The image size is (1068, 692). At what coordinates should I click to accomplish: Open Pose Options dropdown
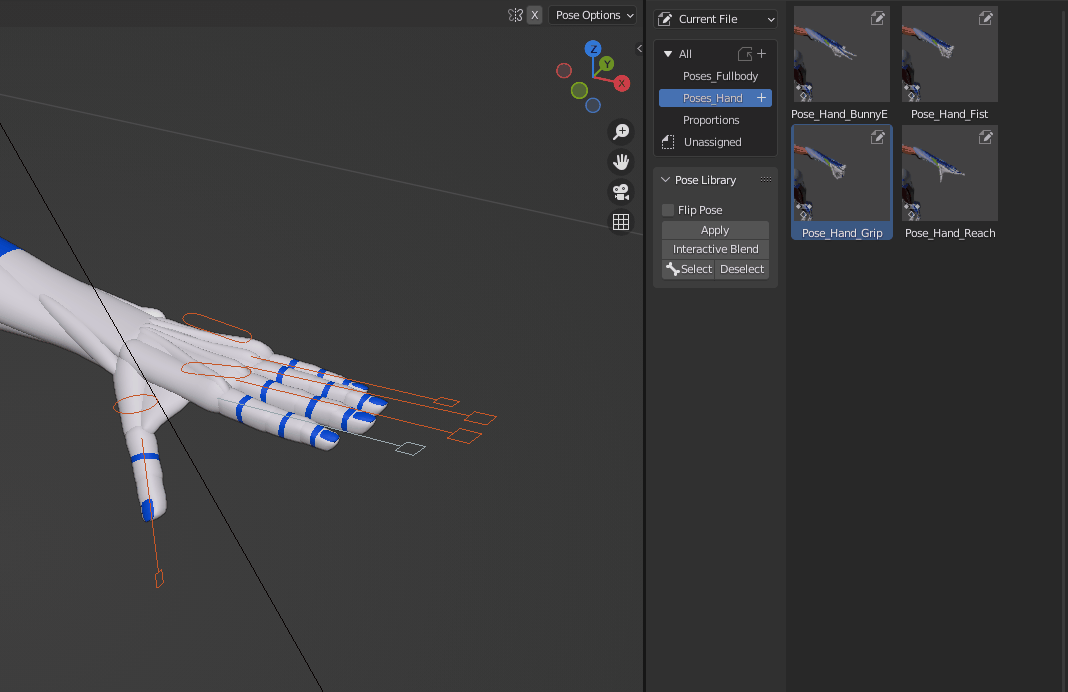point(593,15)
